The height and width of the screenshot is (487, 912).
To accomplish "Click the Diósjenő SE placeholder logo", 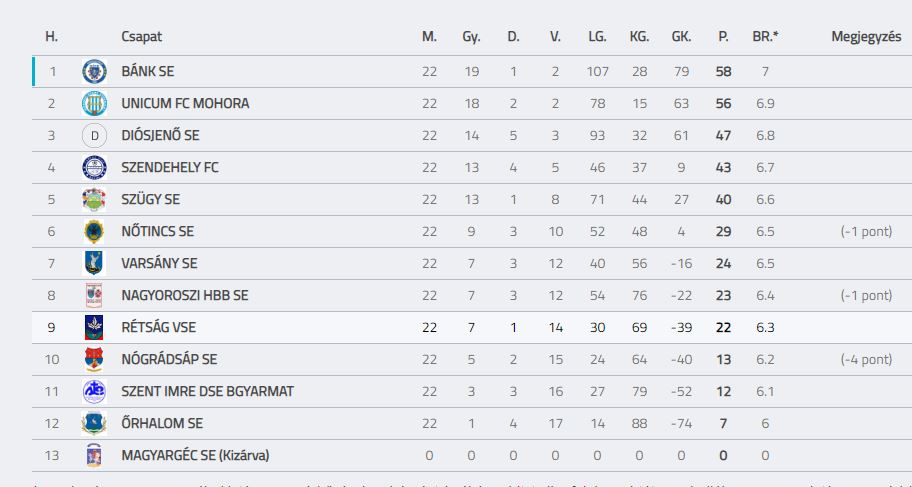I will pos(94,136).
